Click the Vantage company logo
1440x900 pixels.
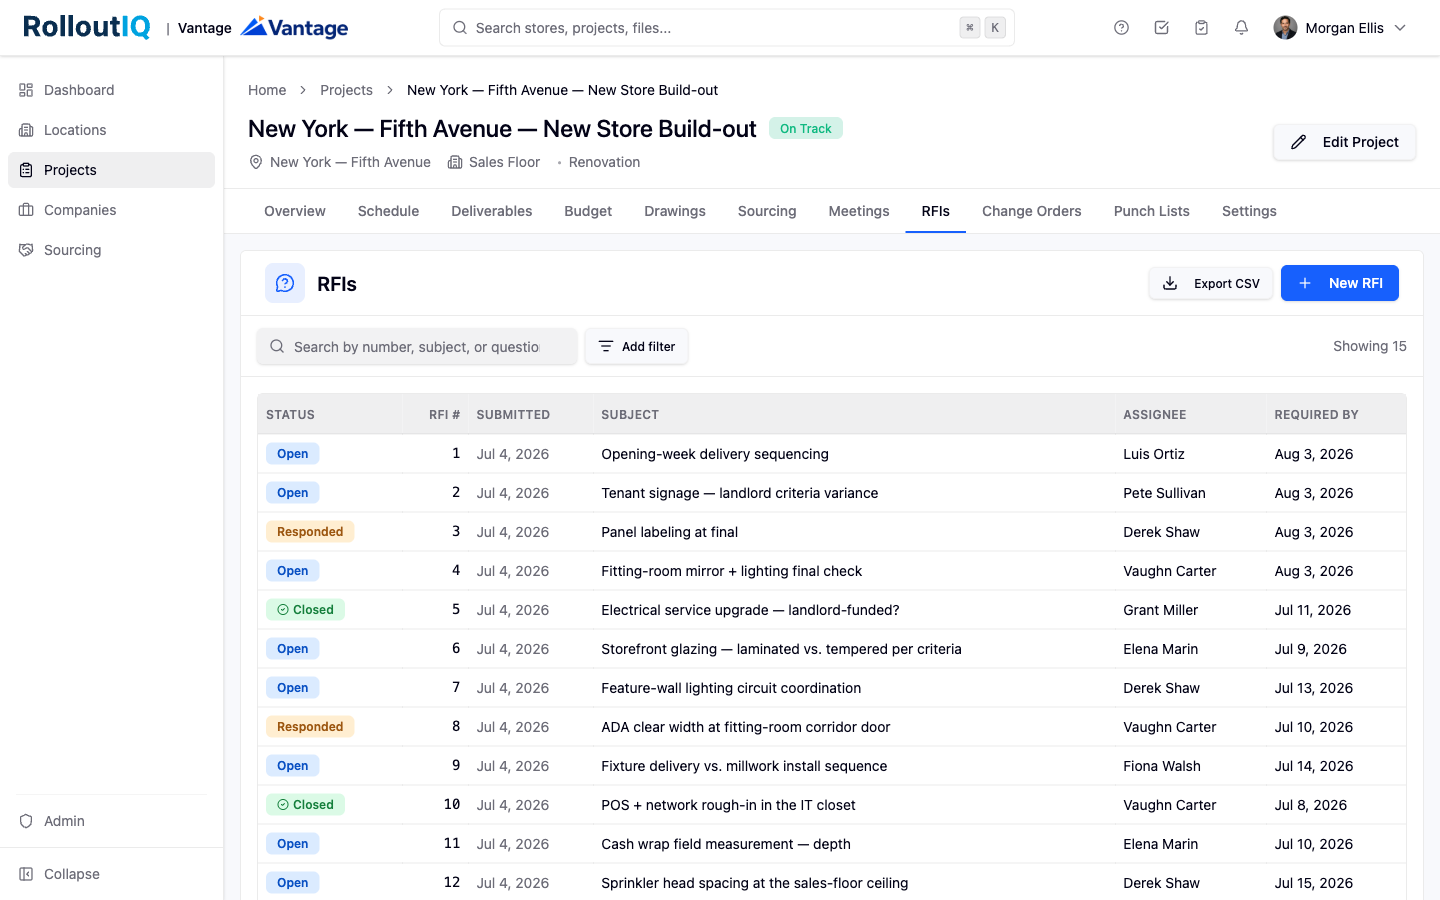[295, 27]
